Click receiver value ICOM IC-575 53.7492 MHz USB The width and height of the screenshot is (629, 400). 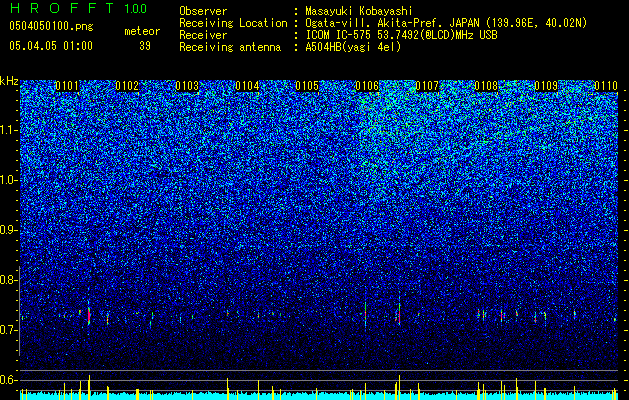[x=401, y=35]
